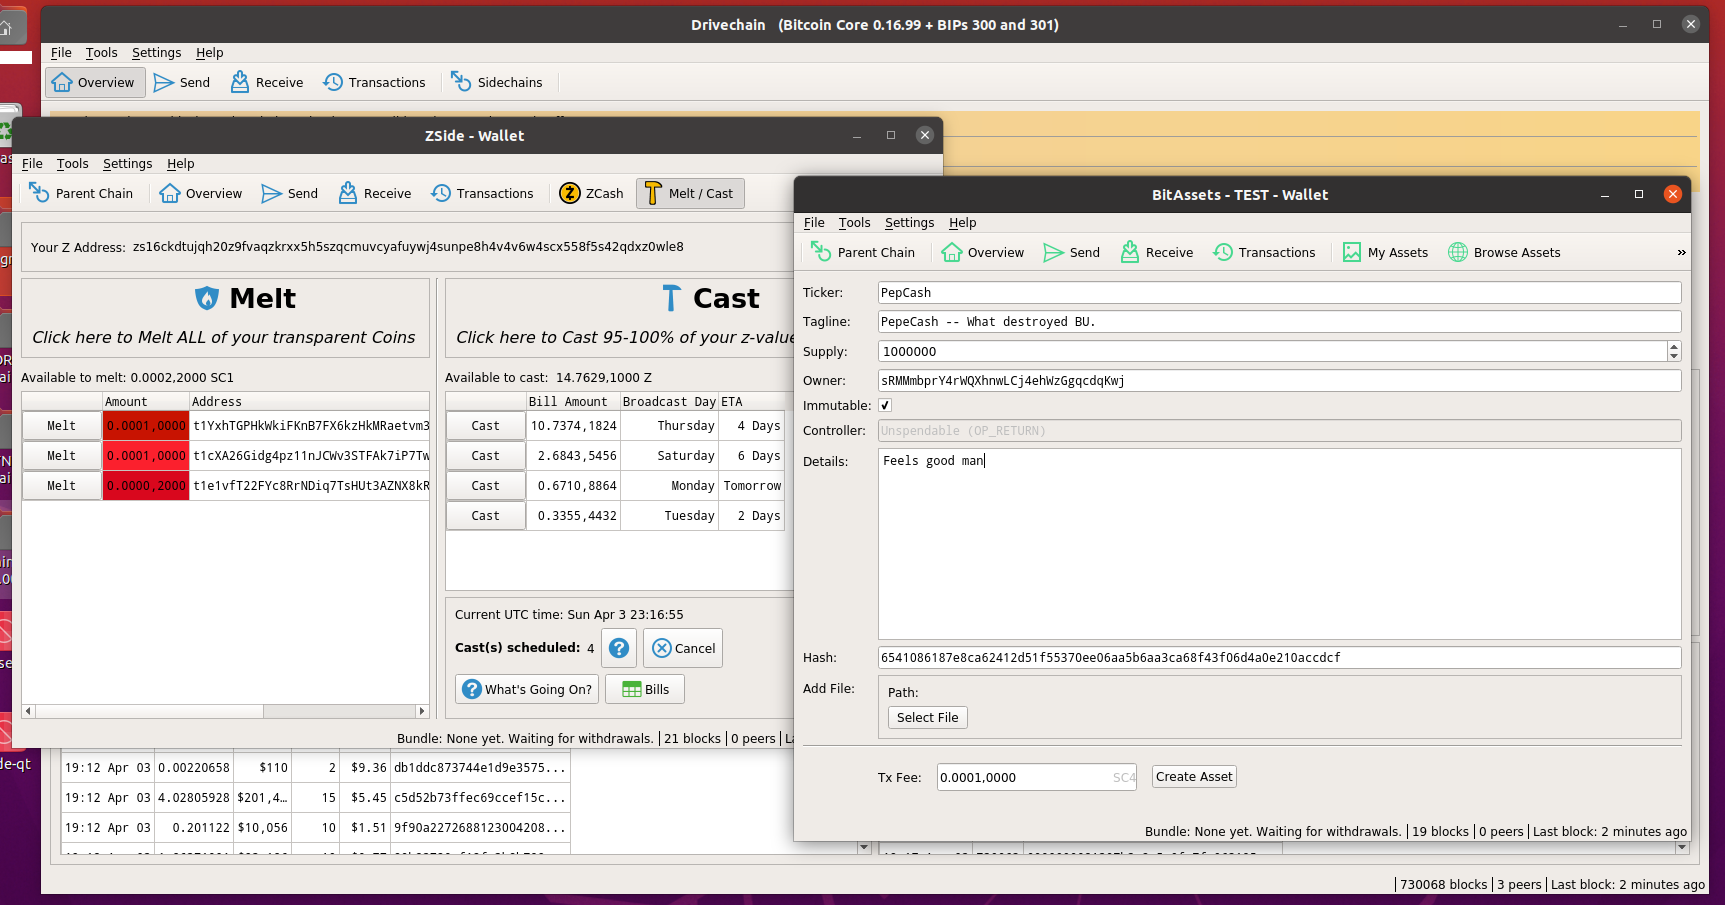
Task: Open My Assets in BitAssets wallet
Action: [x=1386, y=252]
